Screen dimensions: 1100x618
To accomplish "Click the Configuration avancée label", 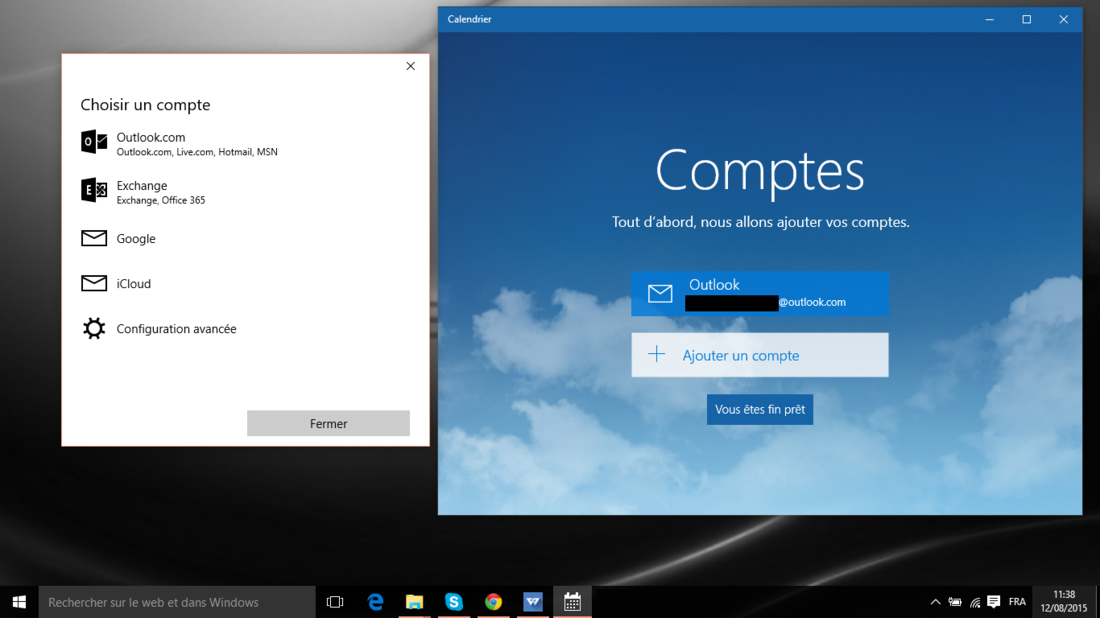I will pos(176,328).
